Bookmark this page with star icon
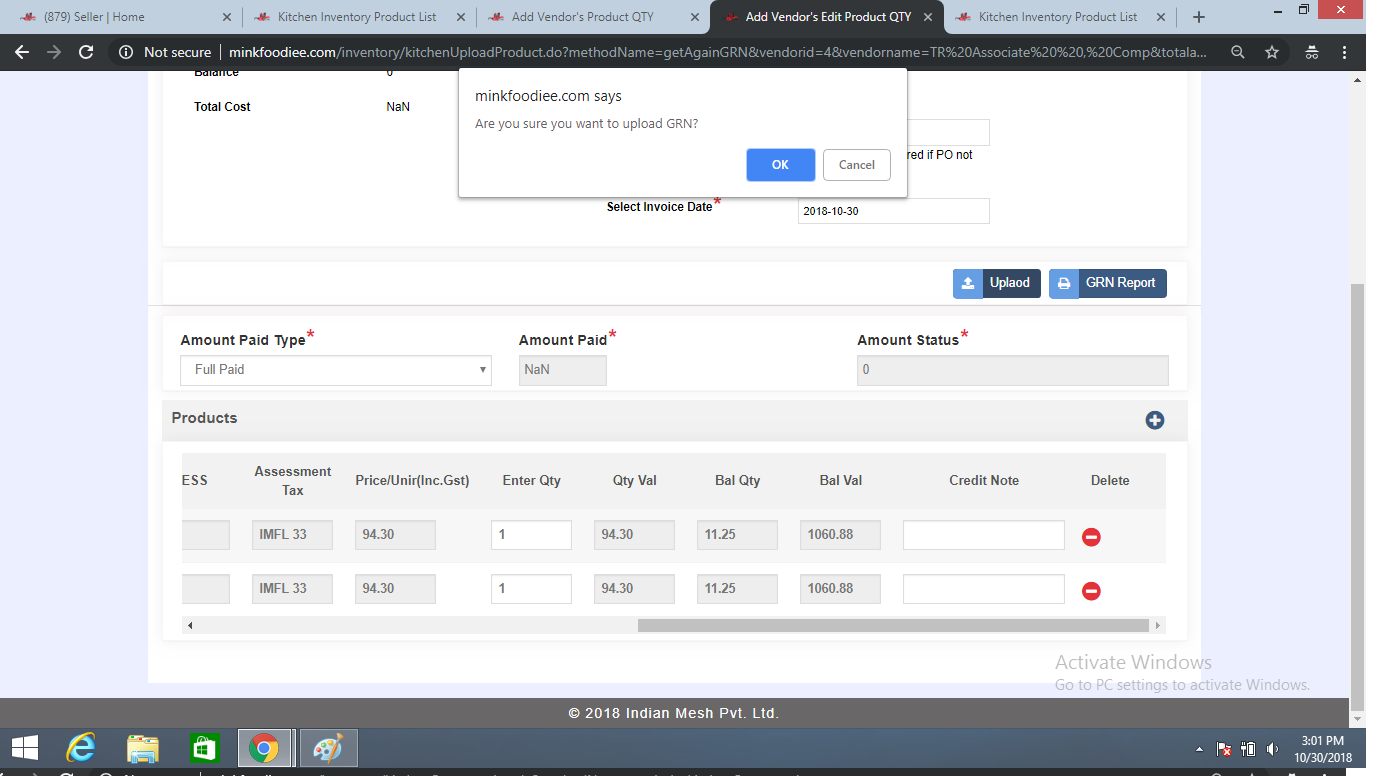 [1272, 52]
